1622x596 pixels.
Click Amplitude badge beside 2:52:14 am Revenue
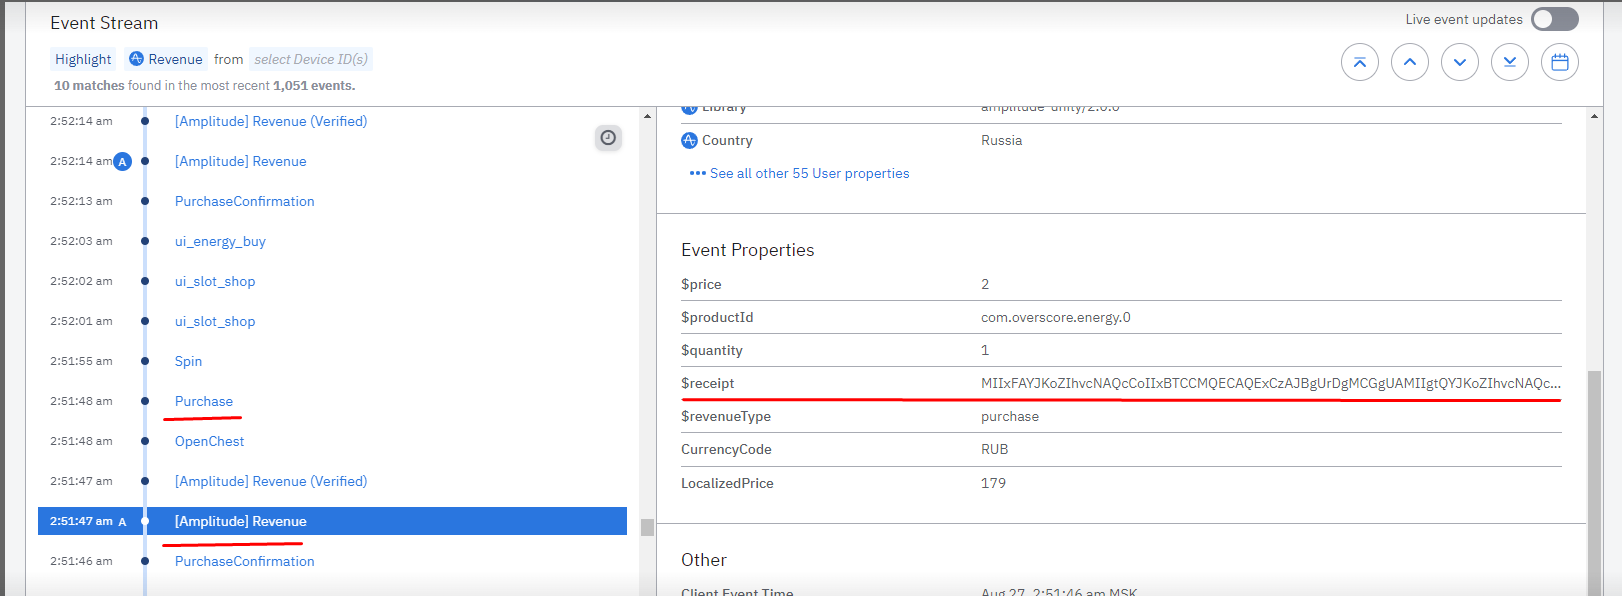pos(122,161)
